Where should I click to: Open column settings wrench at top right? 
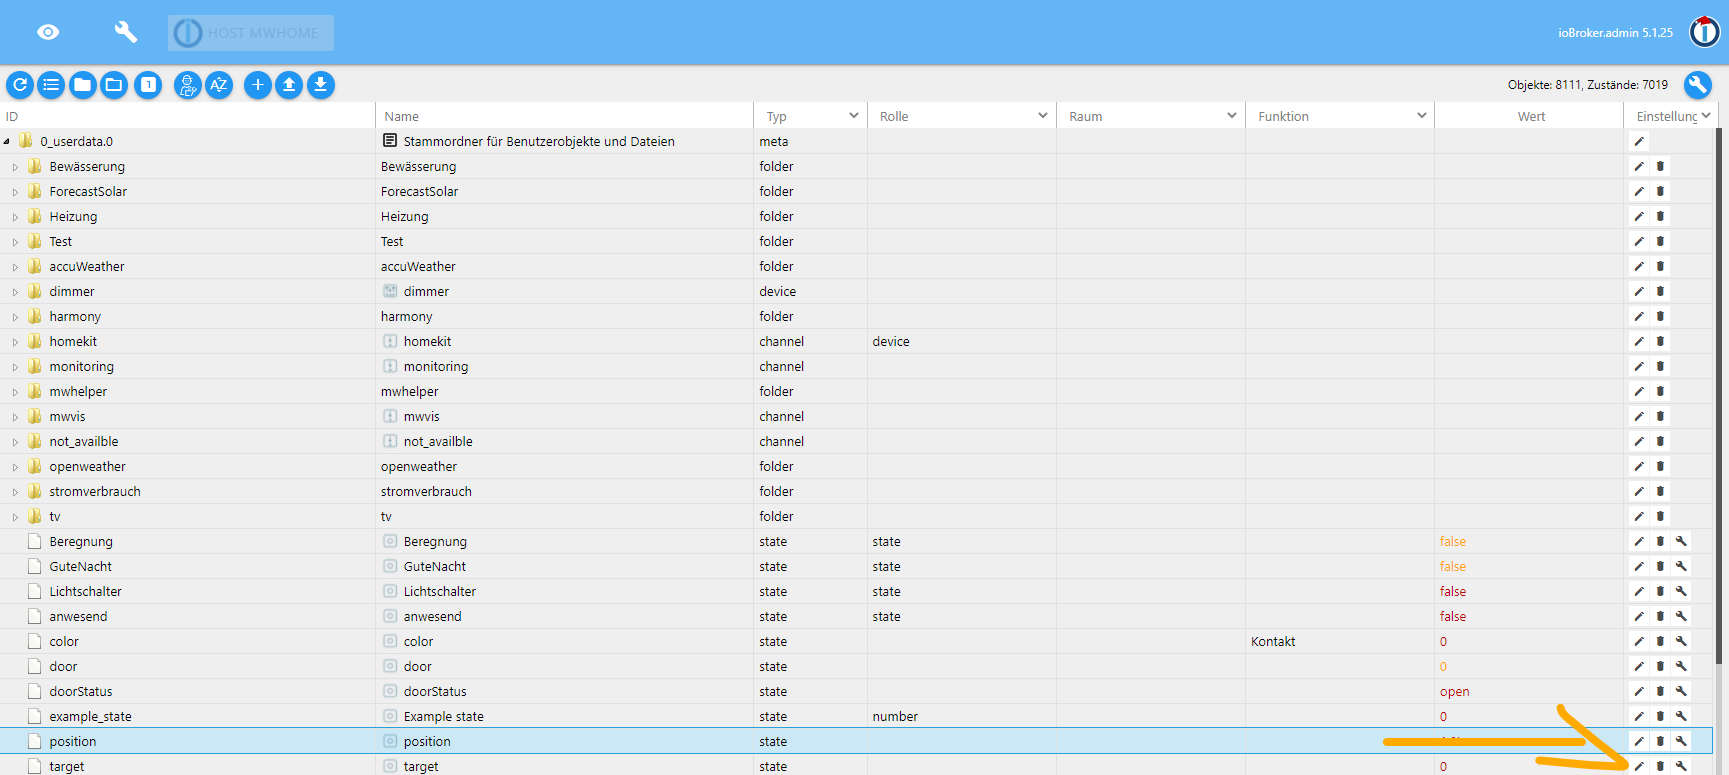point(1697,85)
